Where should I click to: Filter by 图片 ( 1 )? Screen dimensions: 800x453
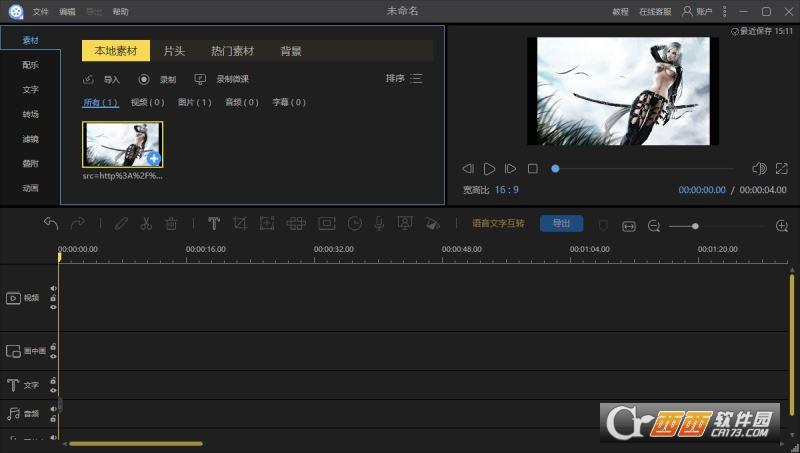pos(194,102)
